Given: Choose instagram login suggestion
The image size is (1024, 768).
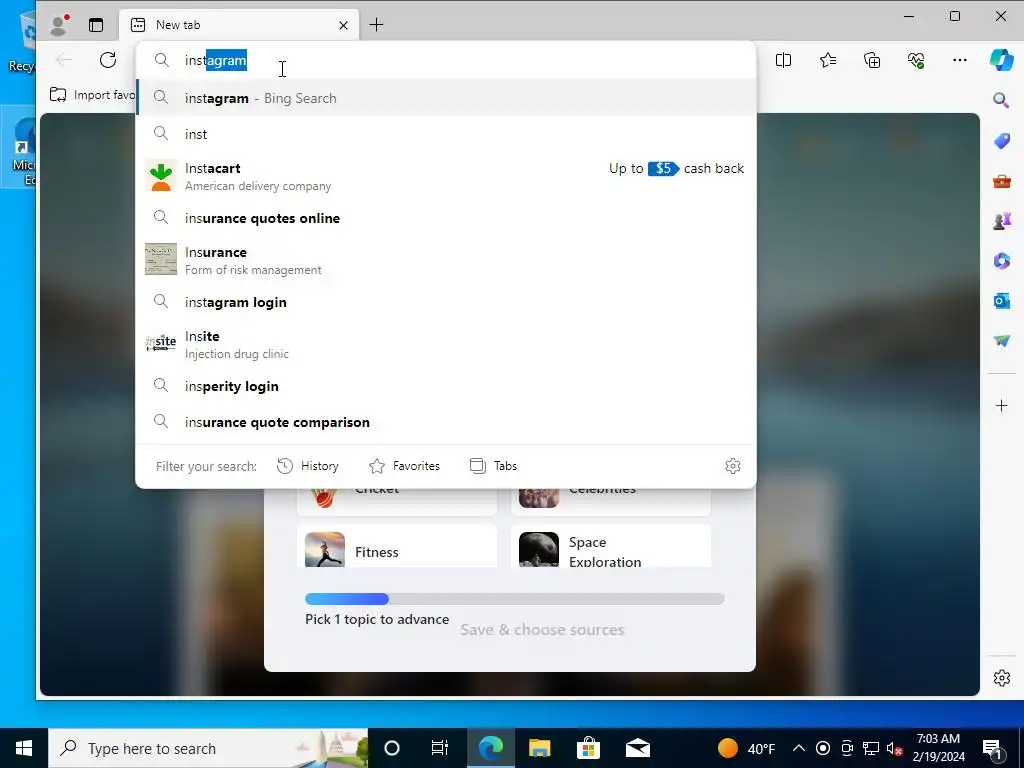Looking at the screenshot, I should pos(446,302).
